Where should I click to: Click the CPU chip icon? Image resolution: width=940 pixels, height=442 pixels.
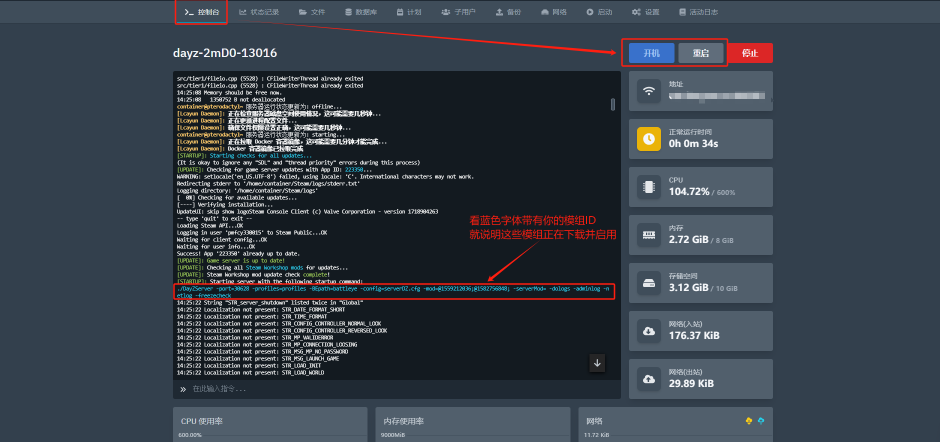649,185
